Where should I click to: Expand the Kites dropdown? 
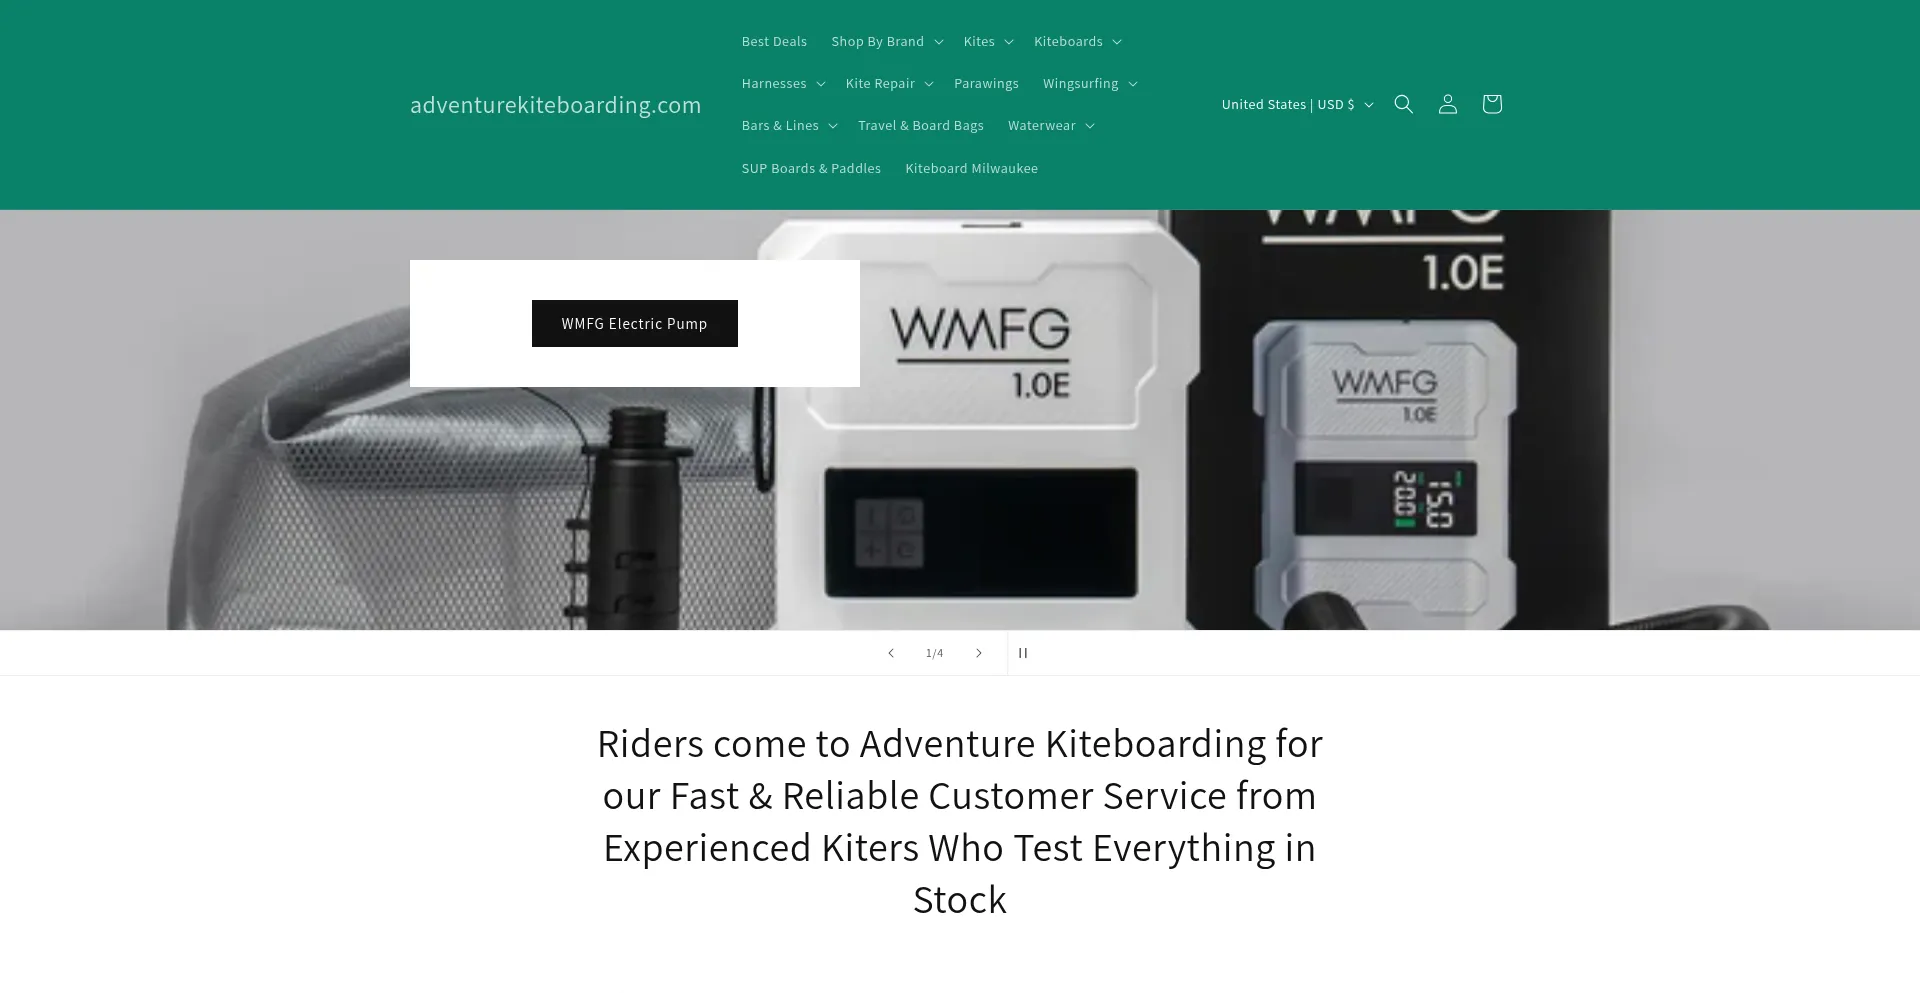(x=988, y=41)
